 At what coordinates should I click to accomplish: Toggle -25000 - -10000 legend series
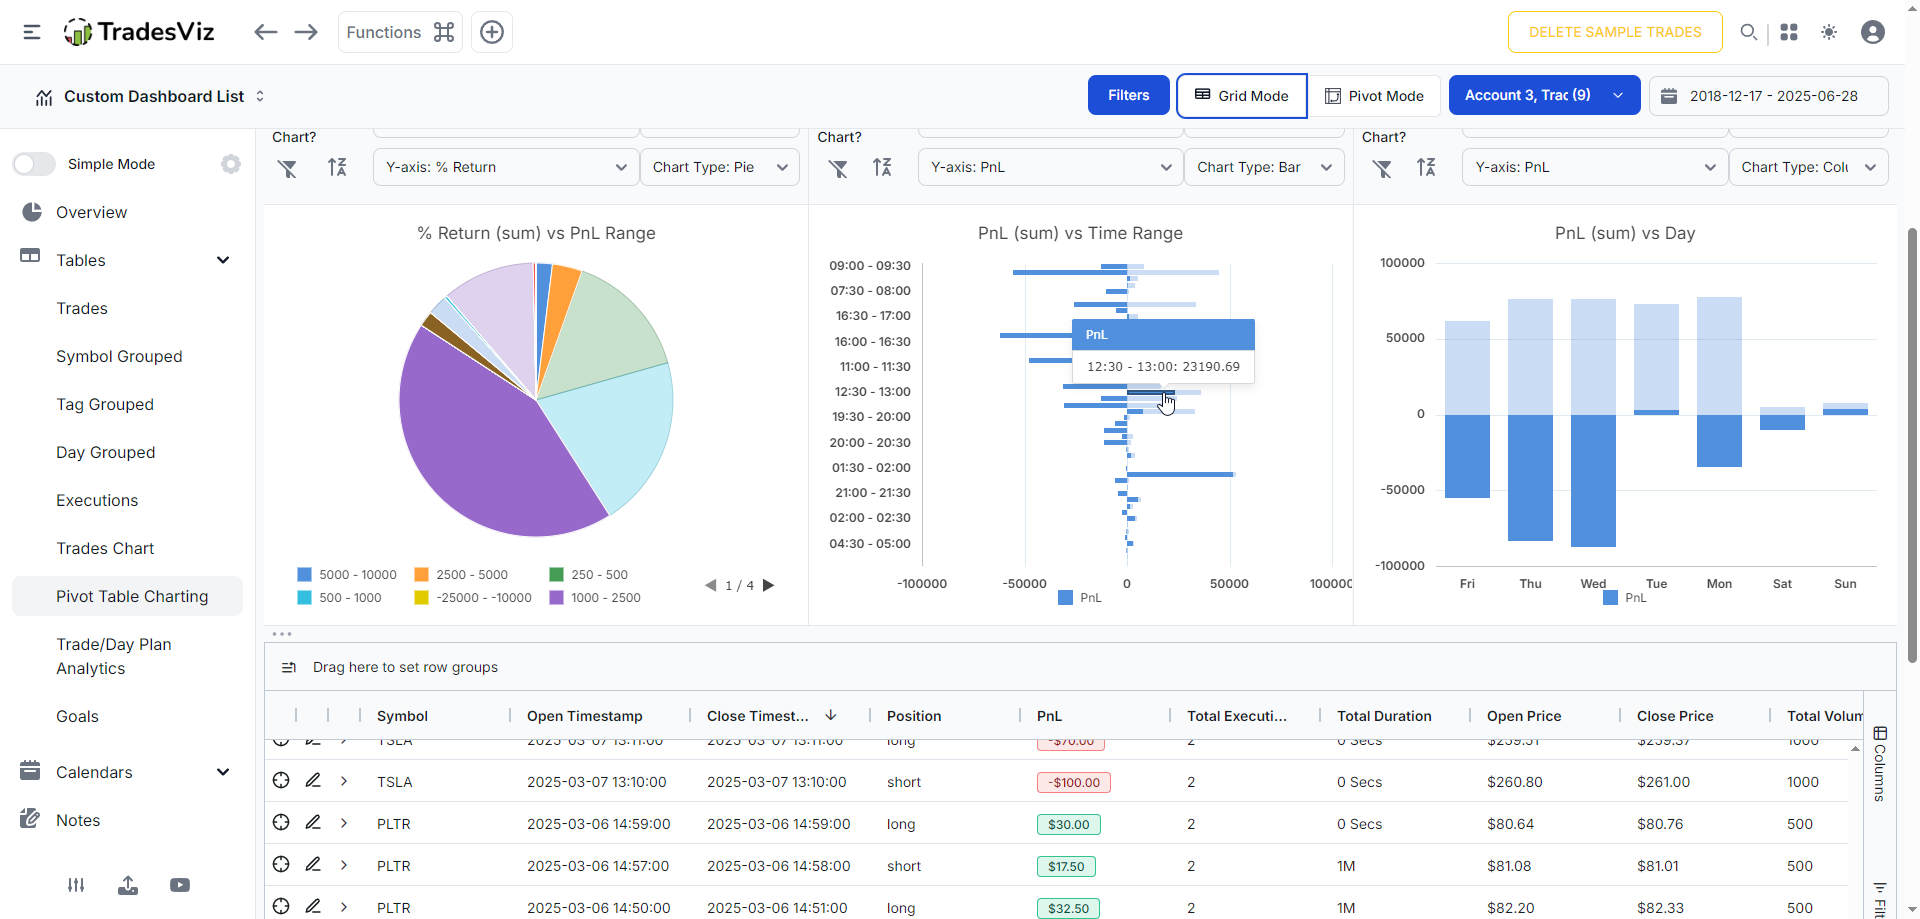point(473,598)
